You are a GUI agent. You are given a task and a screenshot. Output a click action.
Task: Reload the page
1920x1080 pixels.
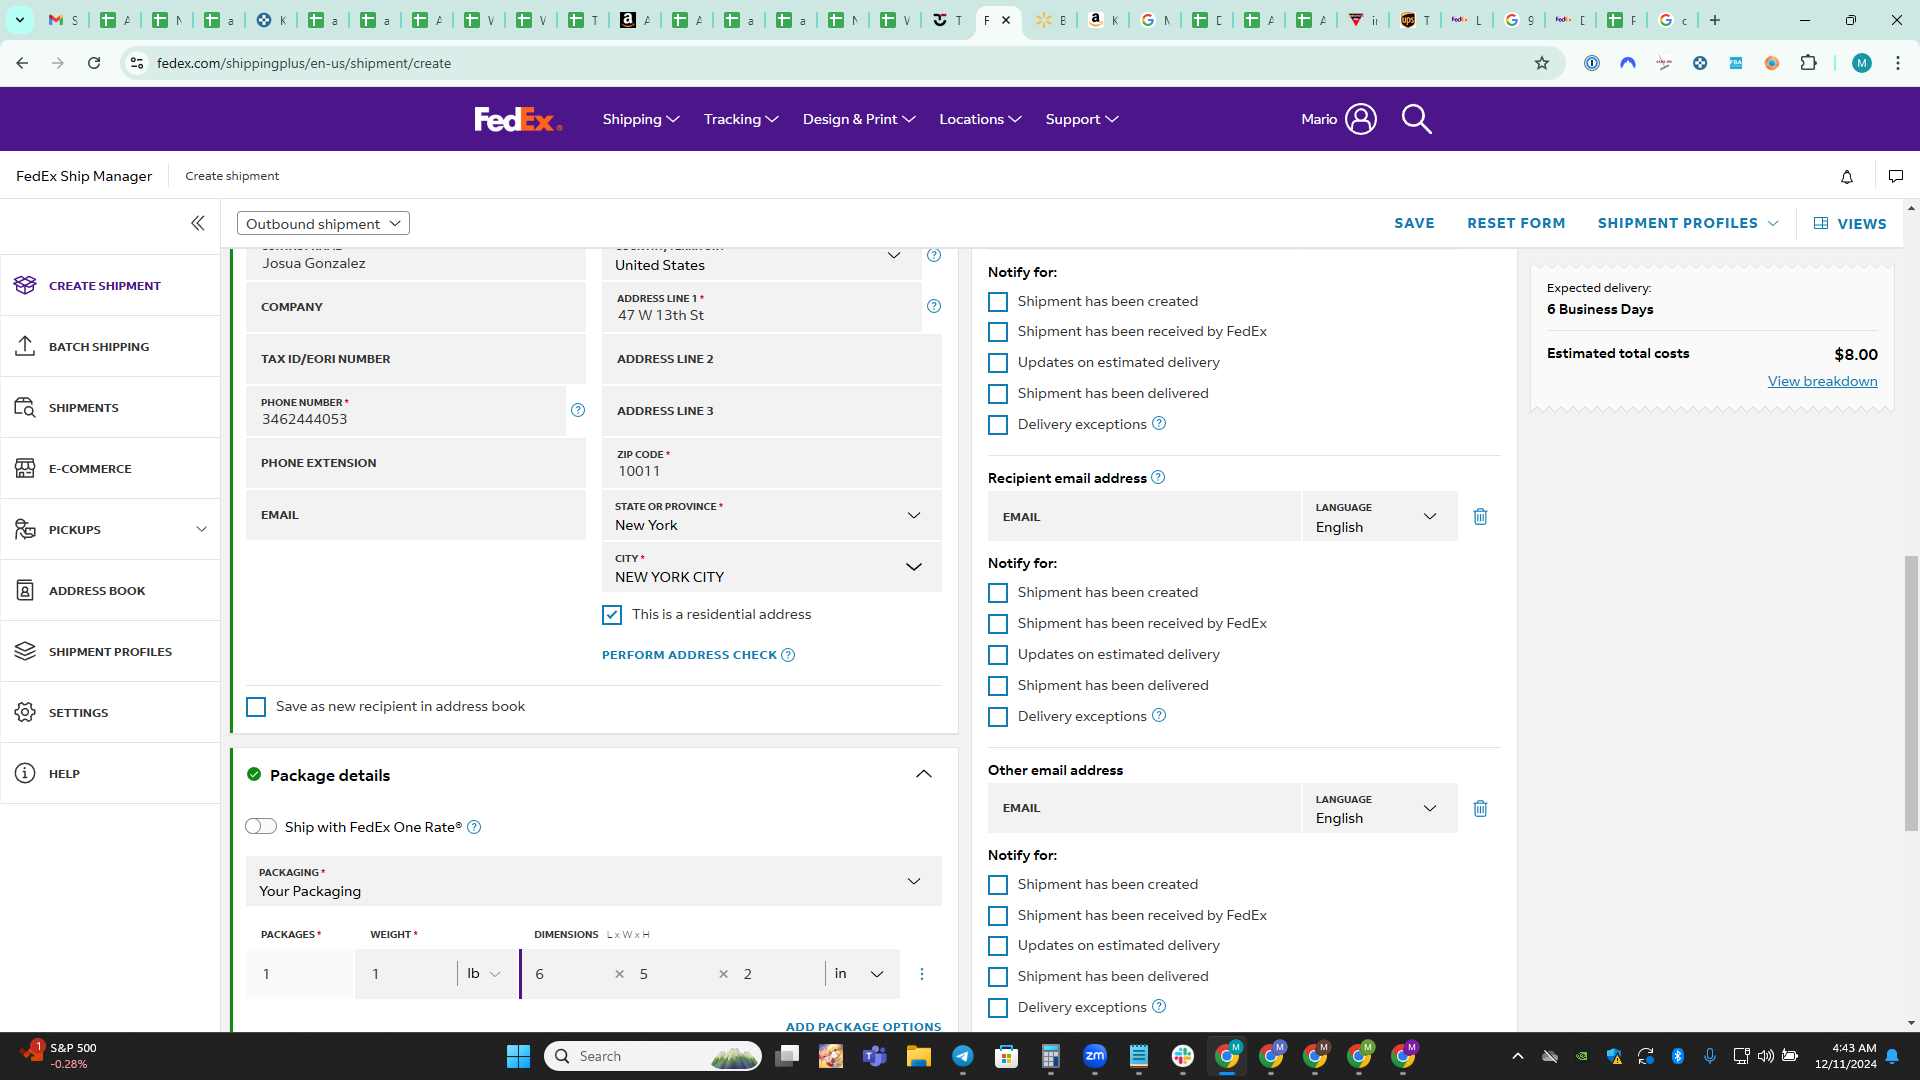[x=94, y=63]
